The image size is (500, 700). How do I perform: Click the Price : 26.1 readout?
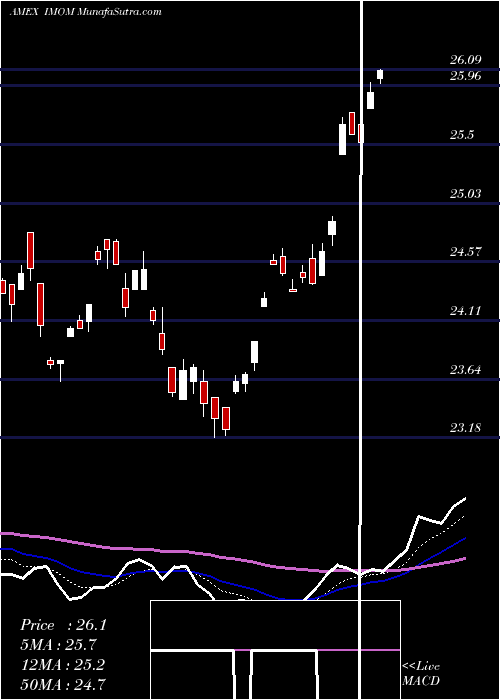pyautogui.click(x=63, y=625)
